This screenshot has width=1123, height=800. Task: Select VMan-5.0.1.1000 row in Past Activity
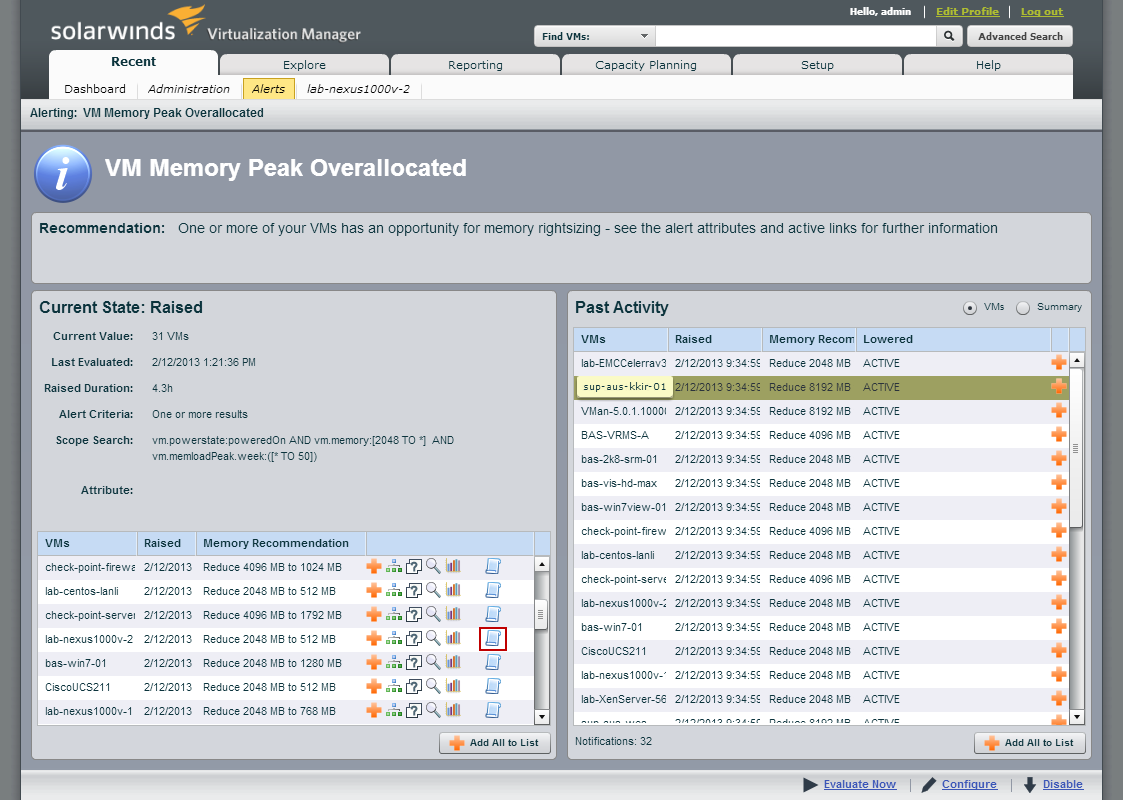click(x=821, y=411)
